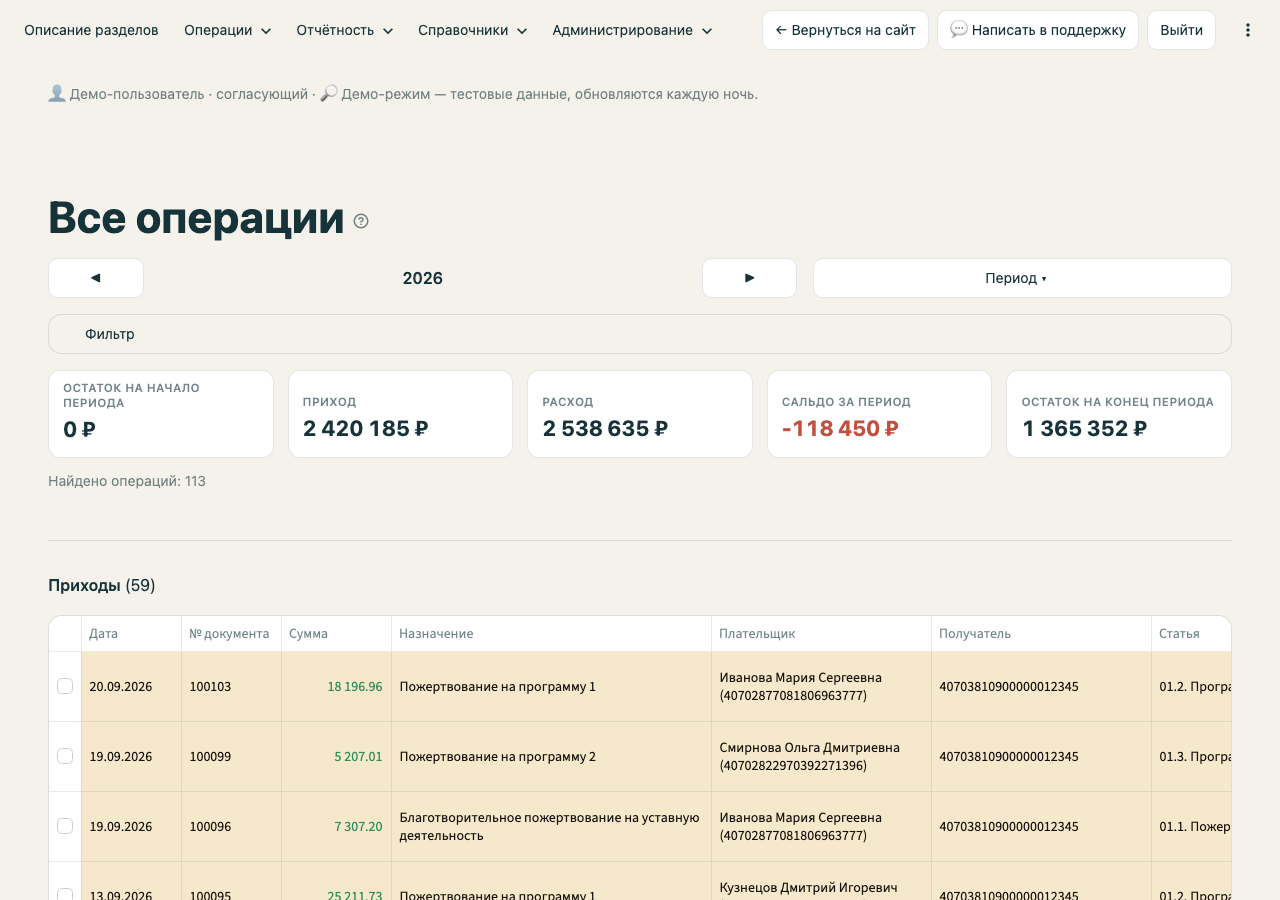1280x900 pixels.
Task: Open the Период selector
Action: (1022, 278)
